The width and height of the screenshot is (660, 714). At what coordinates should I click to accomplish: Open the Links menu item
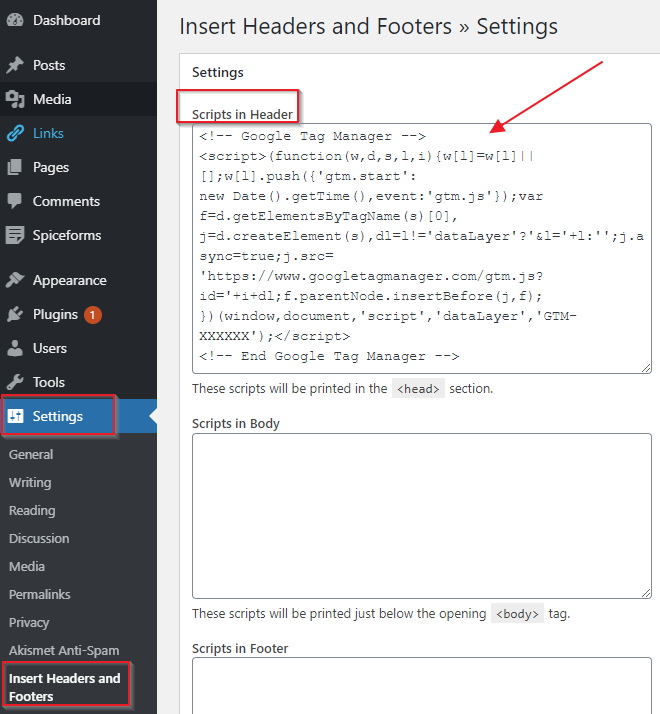[78, 133]
